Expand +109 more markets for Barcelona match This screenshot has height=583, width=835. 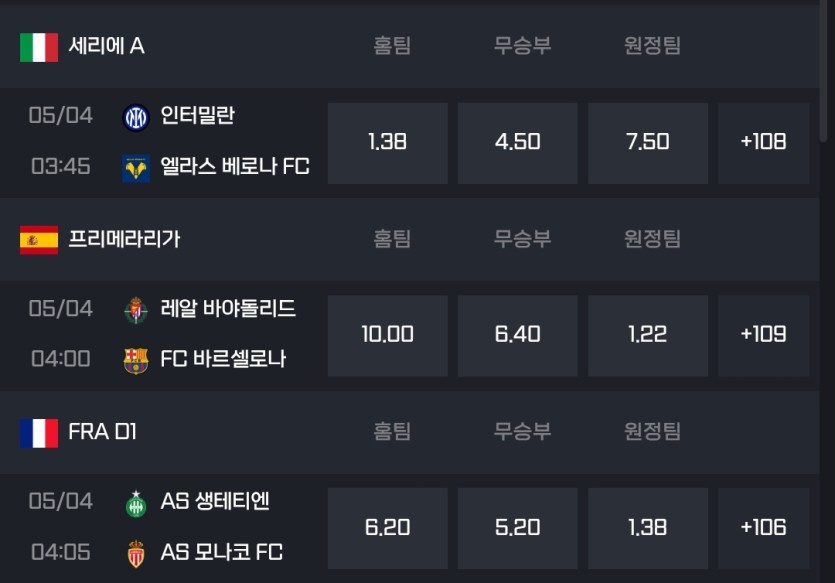764,336
